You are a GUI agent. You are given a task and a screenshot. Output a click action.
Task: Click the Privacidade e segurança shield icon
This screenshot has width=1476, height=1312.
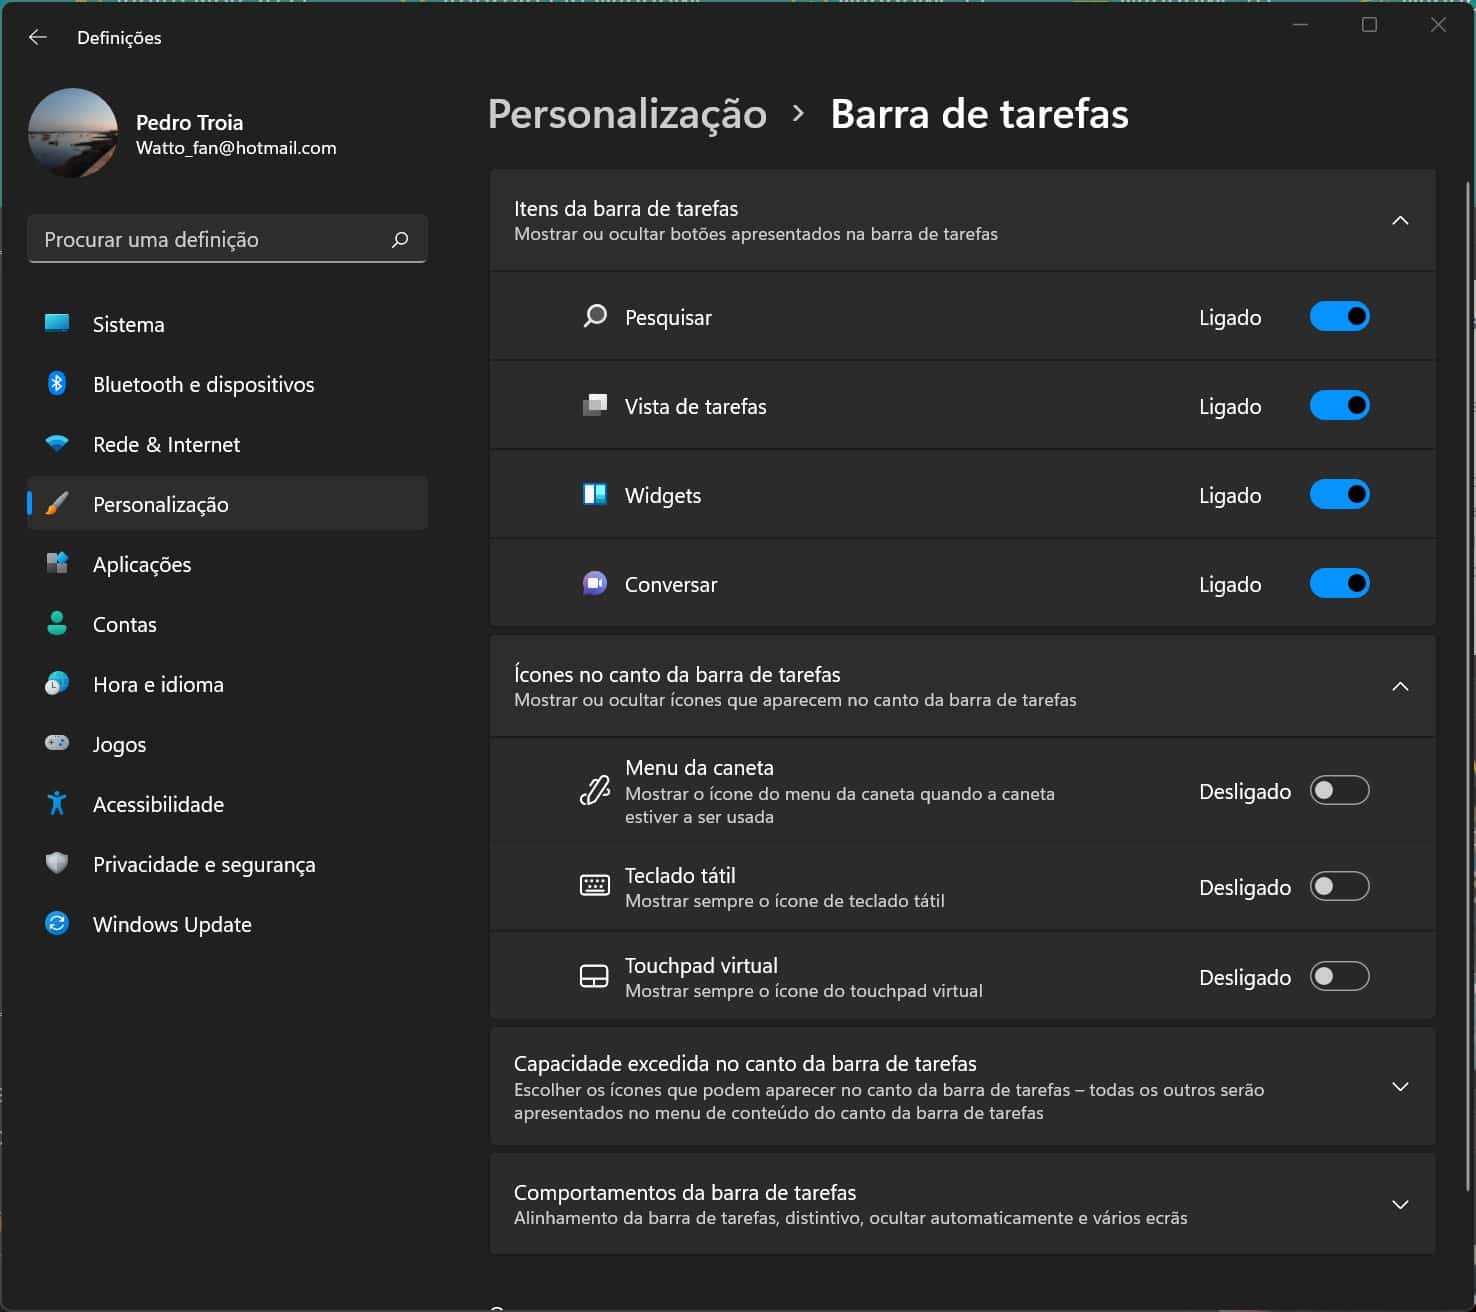[57, 863]
